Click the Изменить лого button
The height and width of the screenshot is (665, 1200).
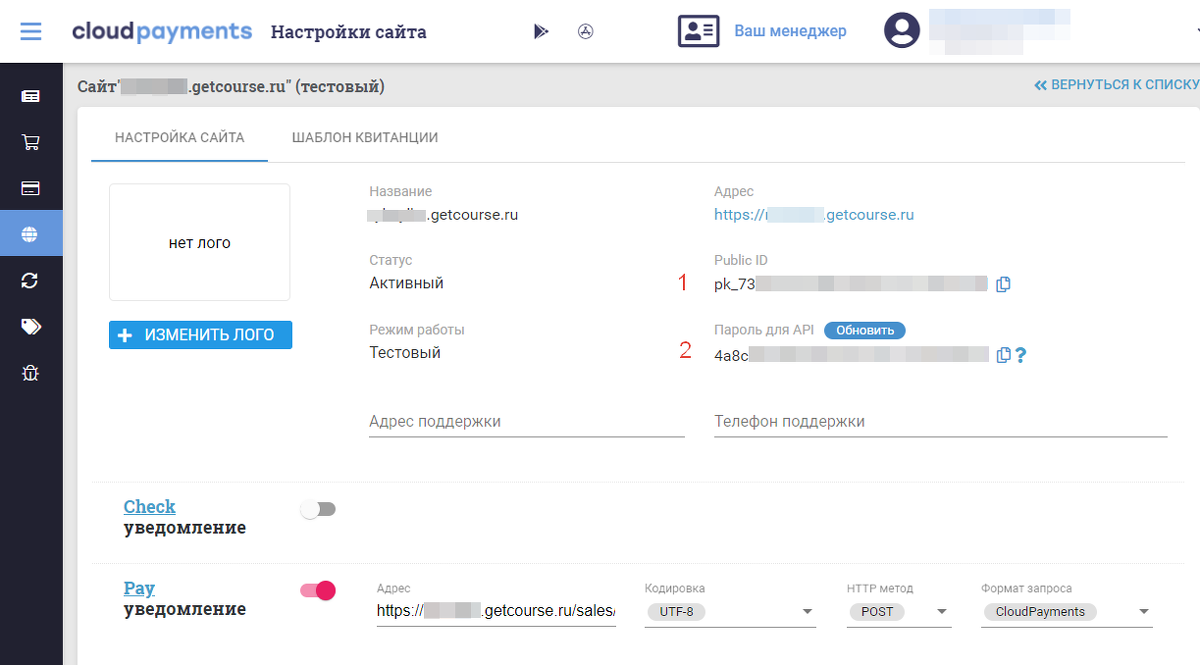(x=200, y=335)
